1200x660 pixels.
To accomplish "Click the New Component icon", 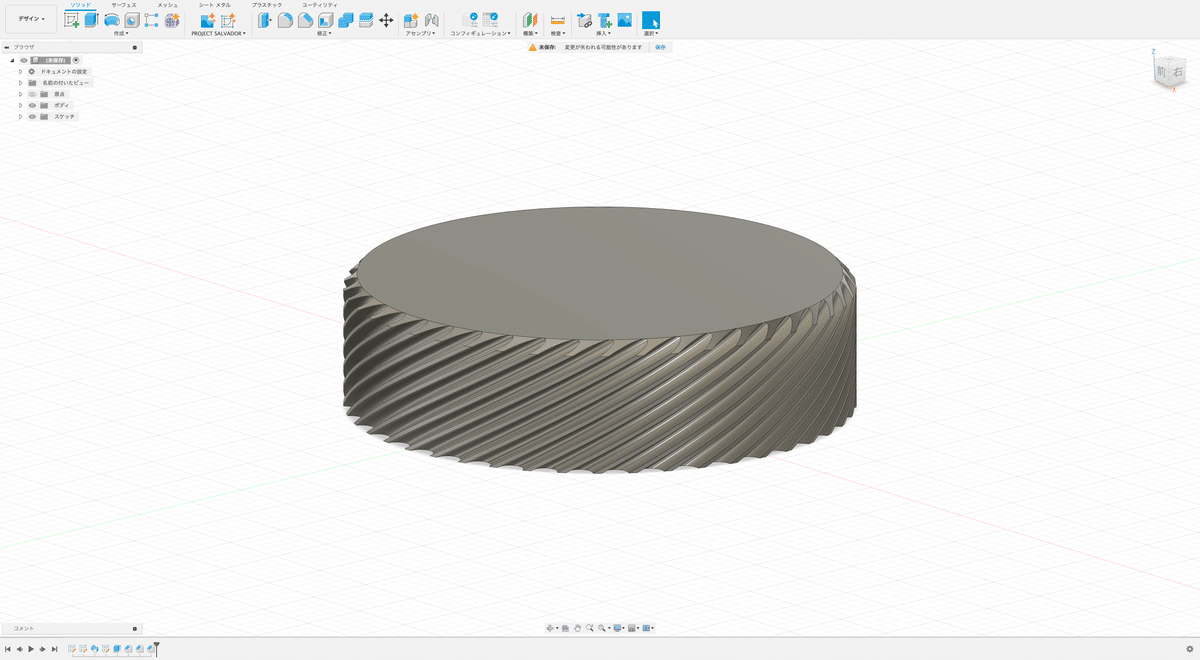I will pos(411,20).
